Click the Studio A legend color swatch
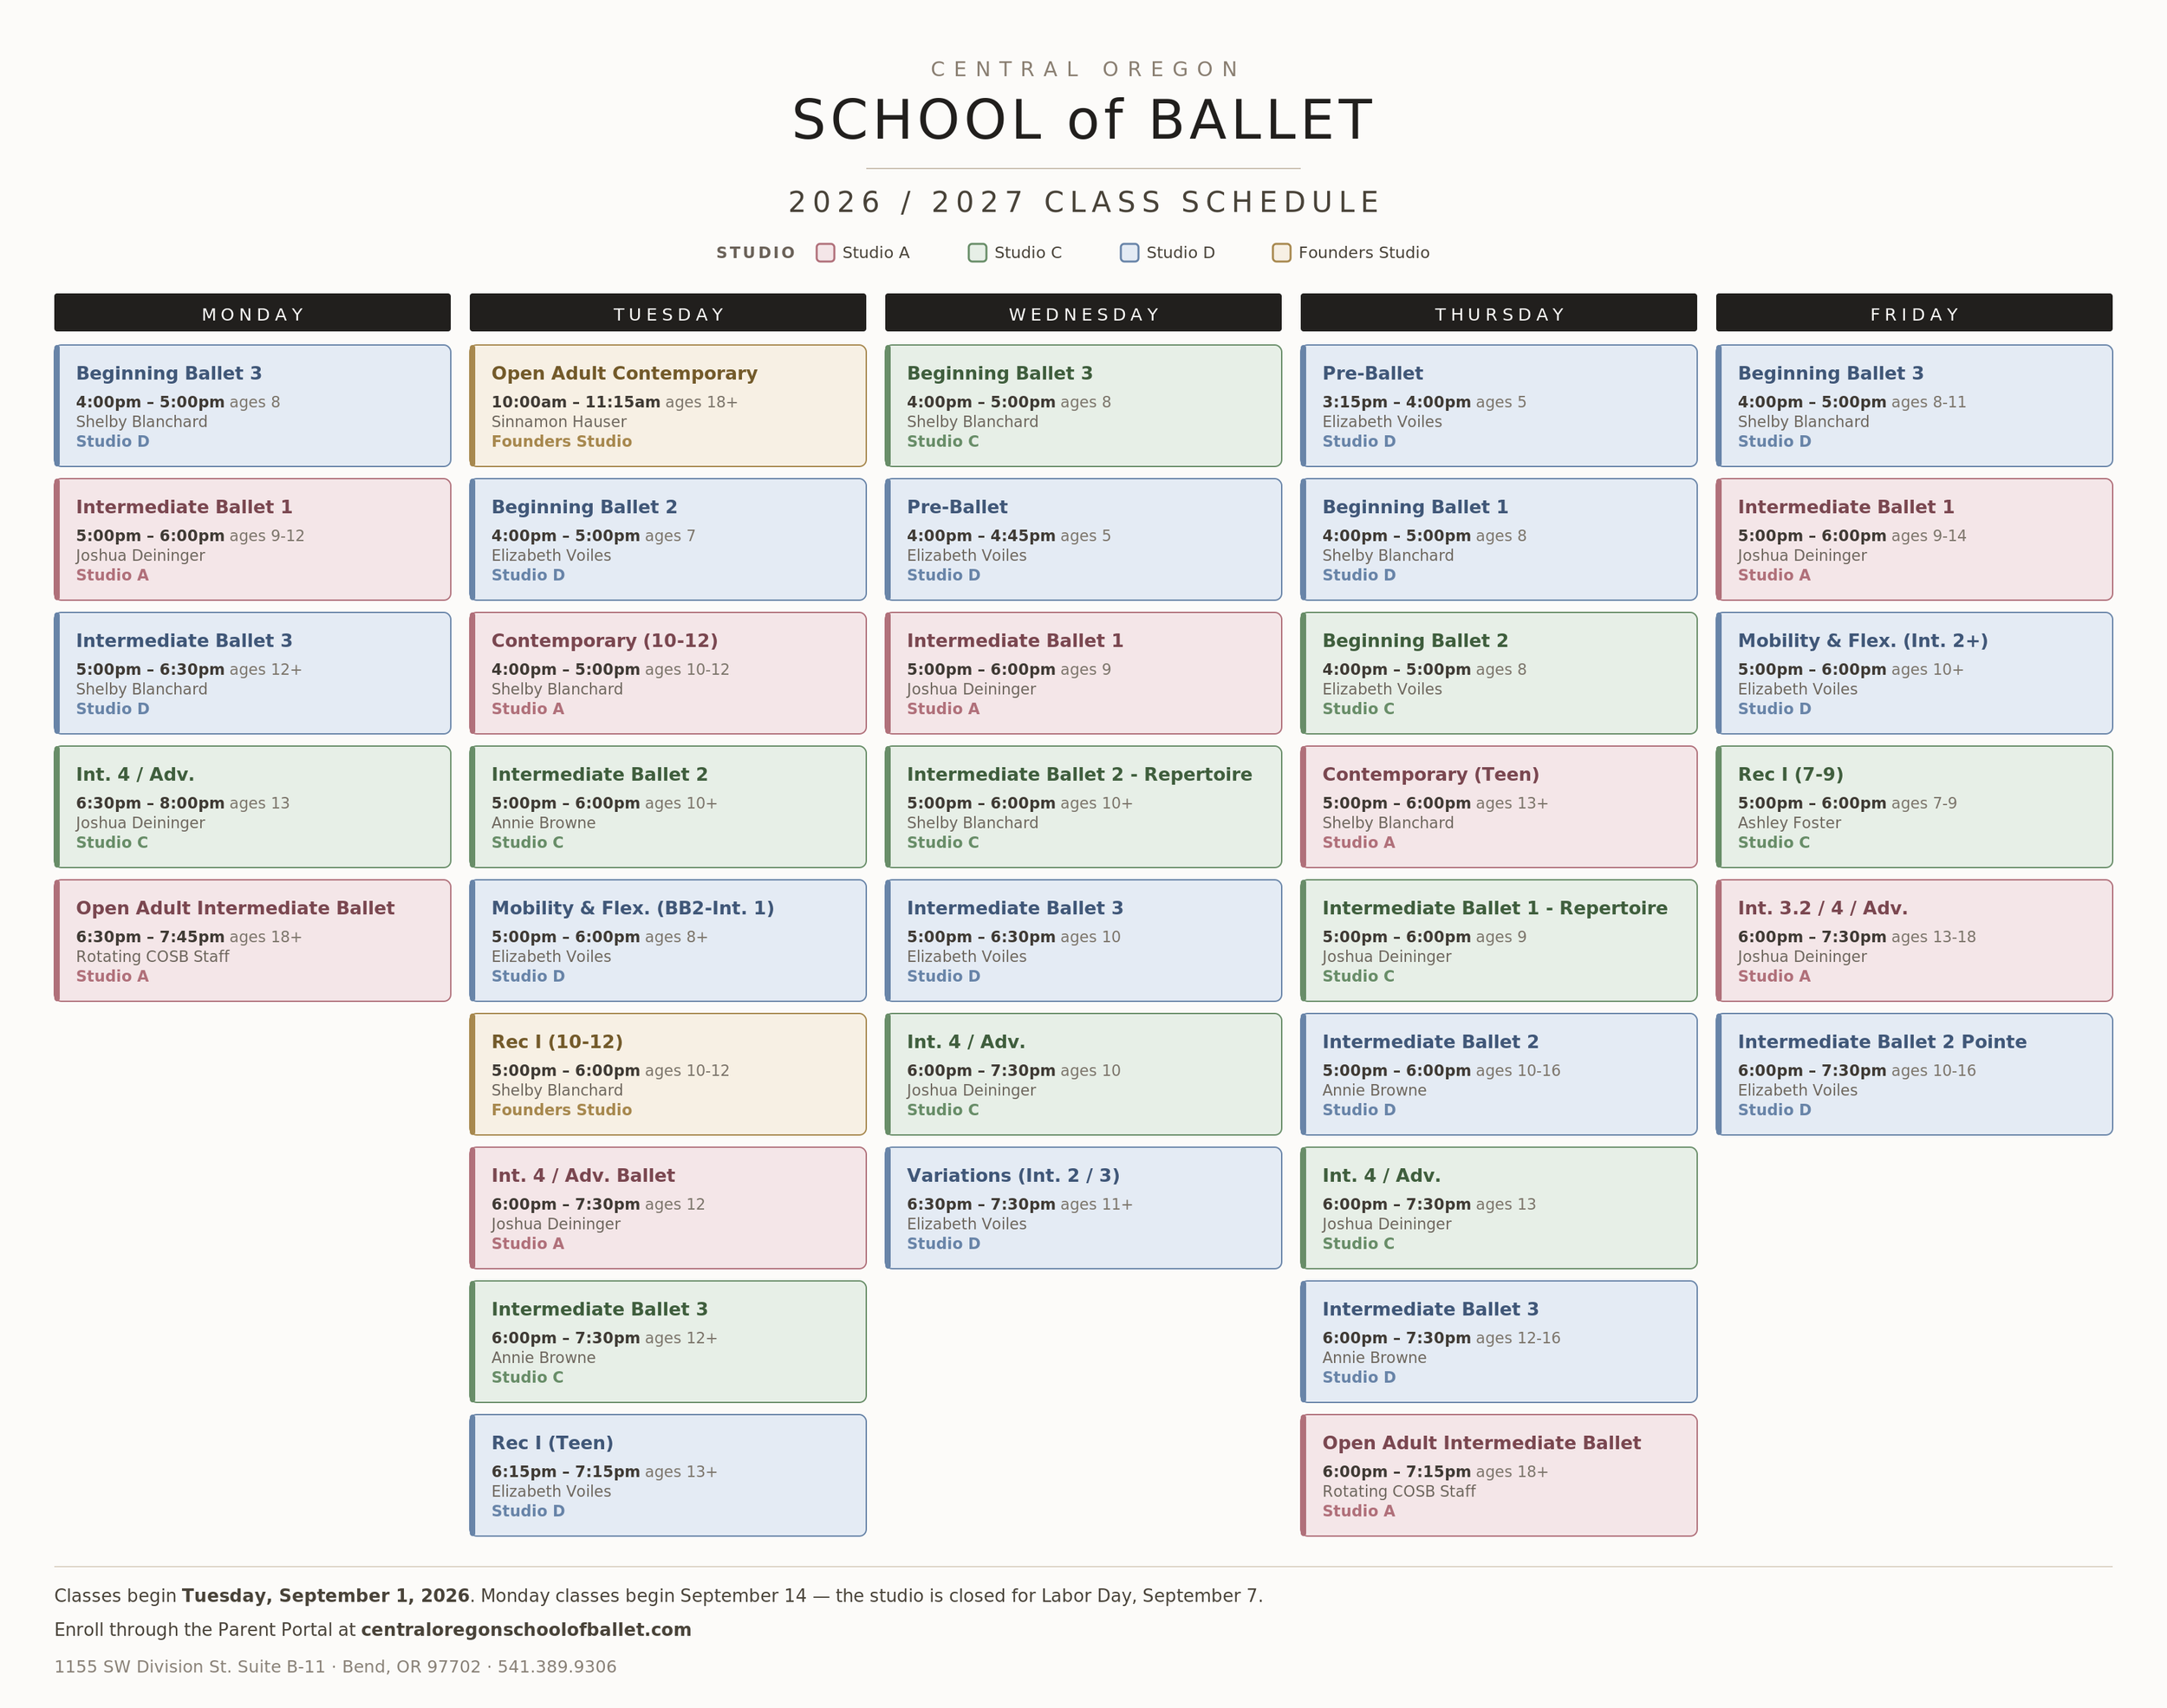The image size is (2167, 1708). (825, 252)
